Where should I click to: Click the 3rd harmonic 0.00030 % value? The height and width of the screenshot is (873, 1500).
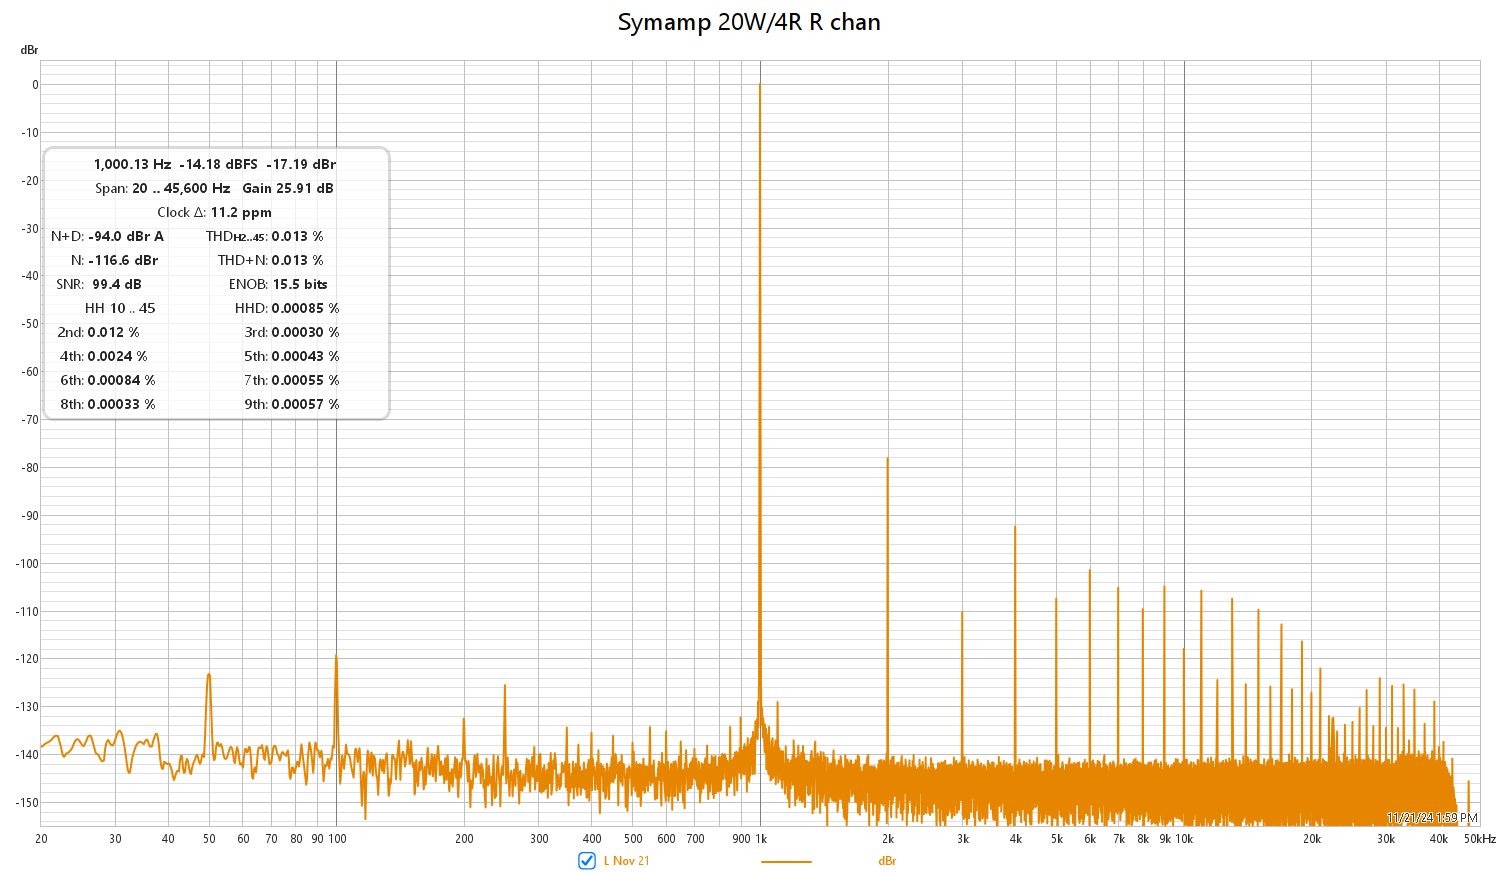click(305, 332)
